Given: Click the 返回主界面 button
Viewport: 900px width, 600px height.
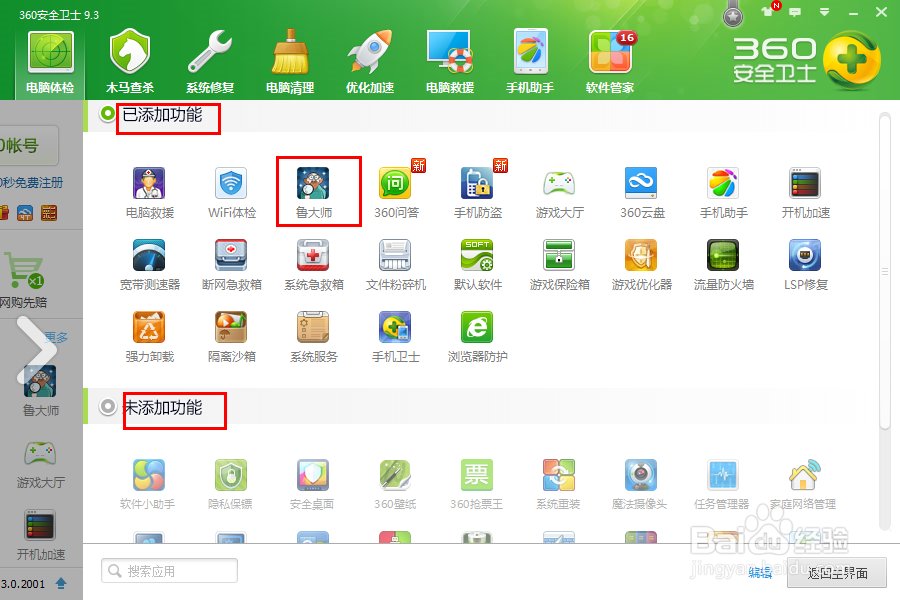Looking at the screenshot, I should click(837, 572).
